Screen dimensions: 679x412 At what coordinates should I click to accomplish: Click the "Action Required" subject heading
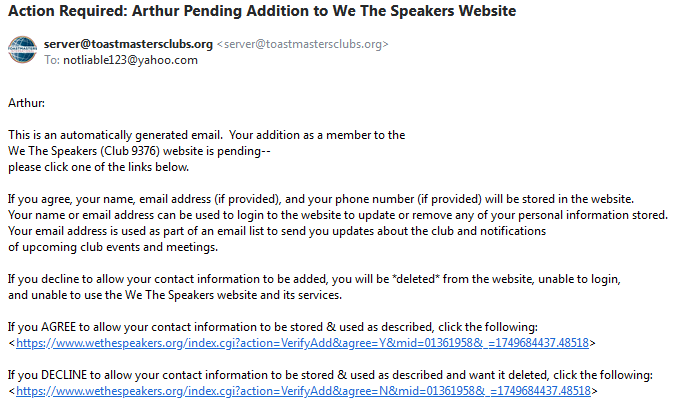pos(262,12)
